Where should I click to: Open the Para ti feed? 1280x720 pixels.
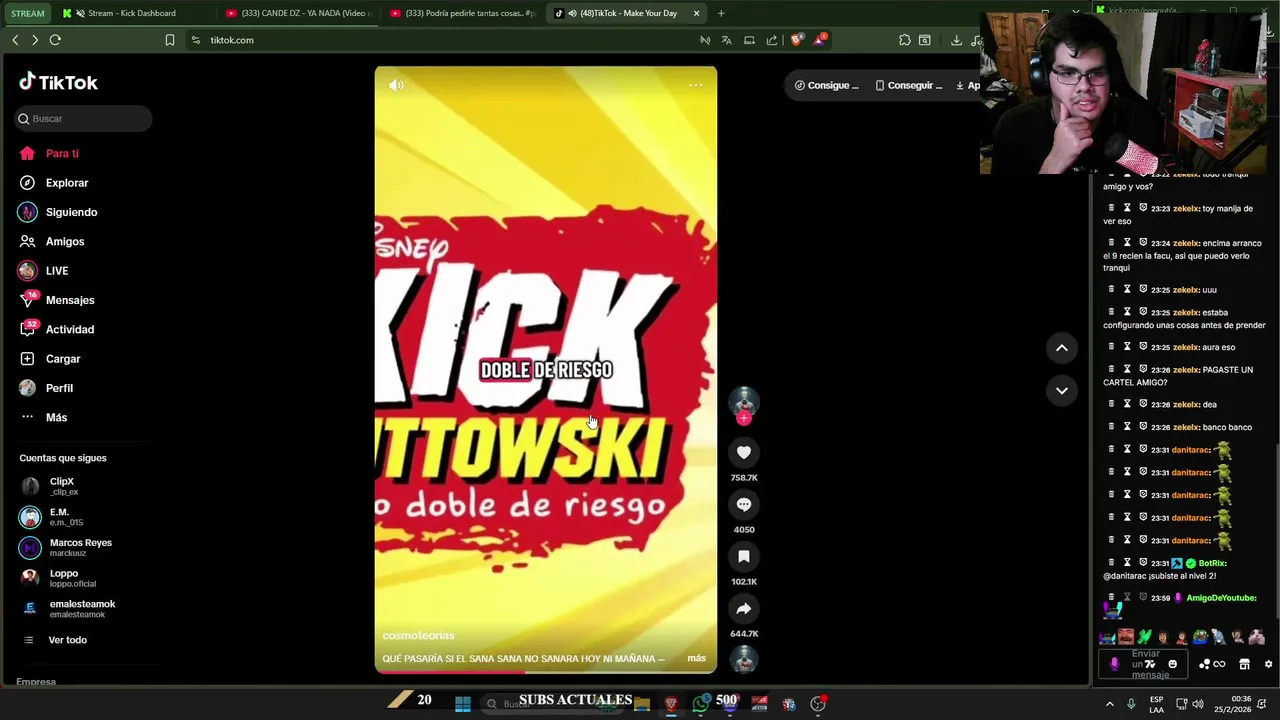coord(62,153)
